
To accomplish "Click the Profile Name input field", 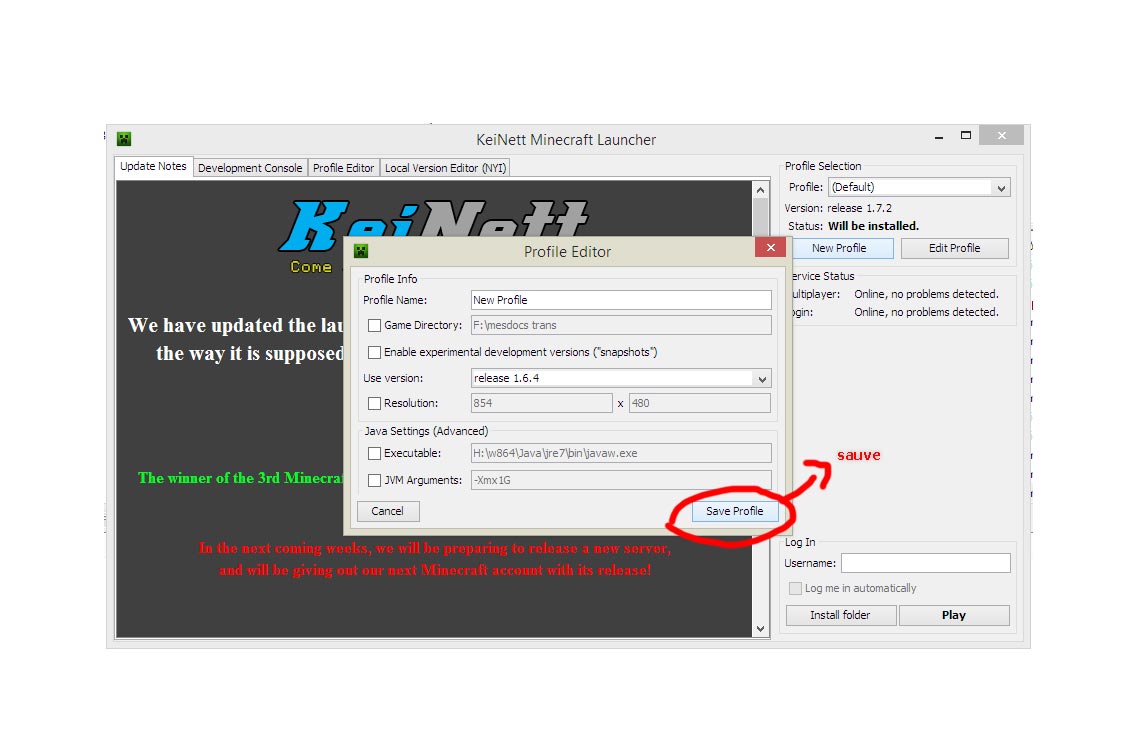I will click(x=621, y=300).
